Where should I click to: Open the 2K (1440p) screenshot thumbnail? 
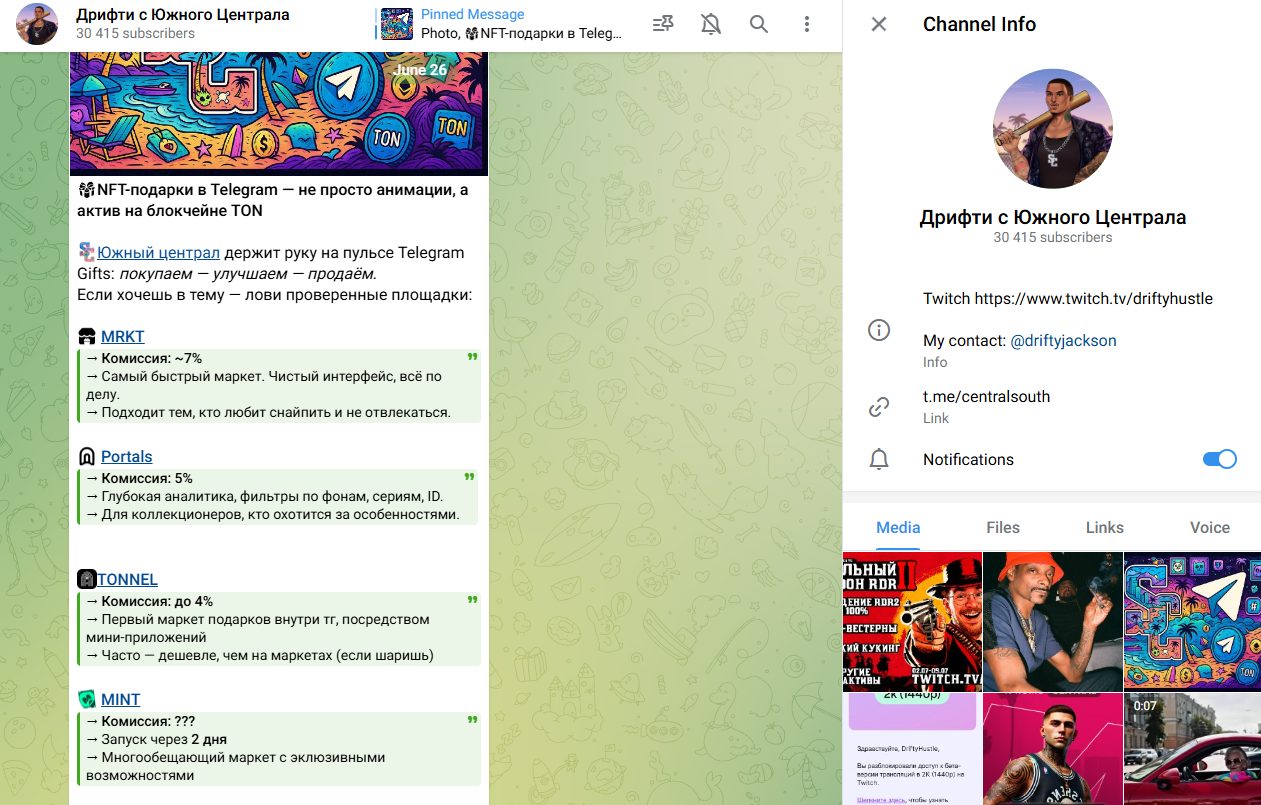[x=912, y=749]
